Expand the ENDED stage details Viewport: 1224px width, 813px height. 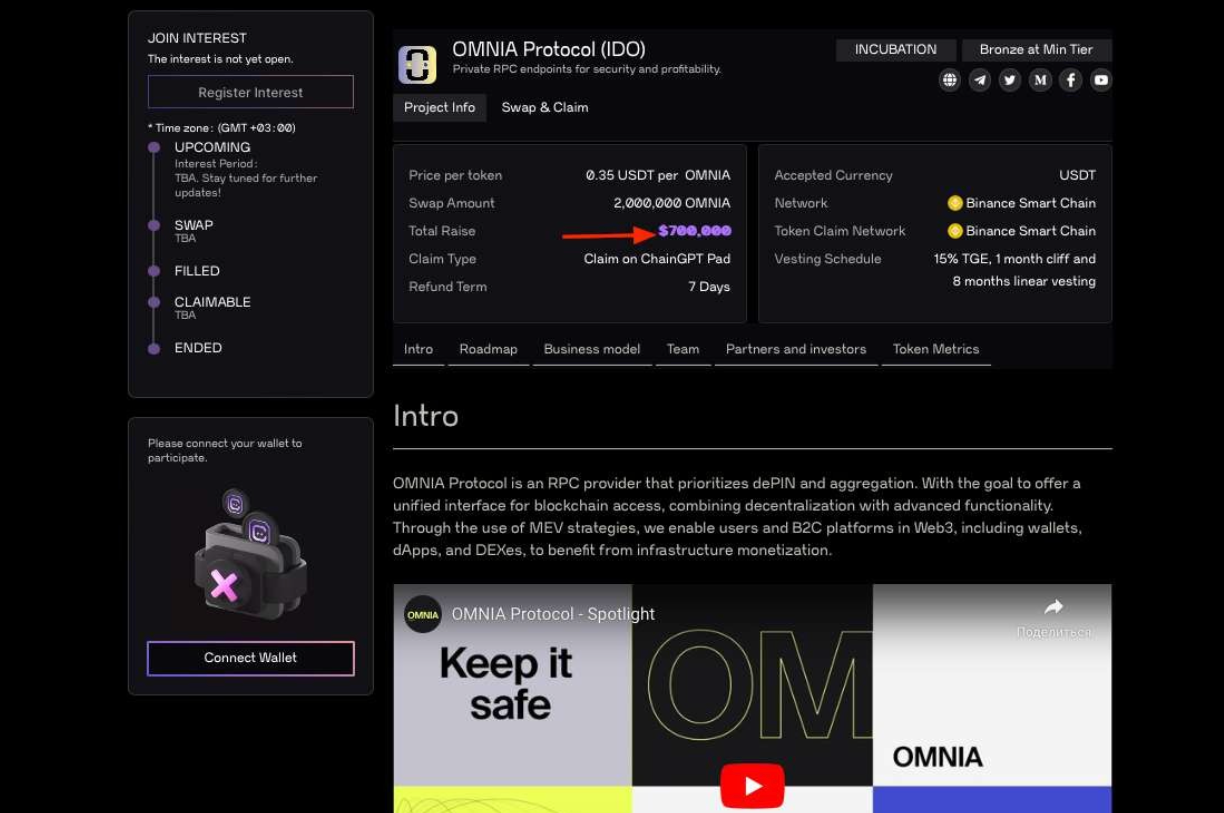pos(154,347)
